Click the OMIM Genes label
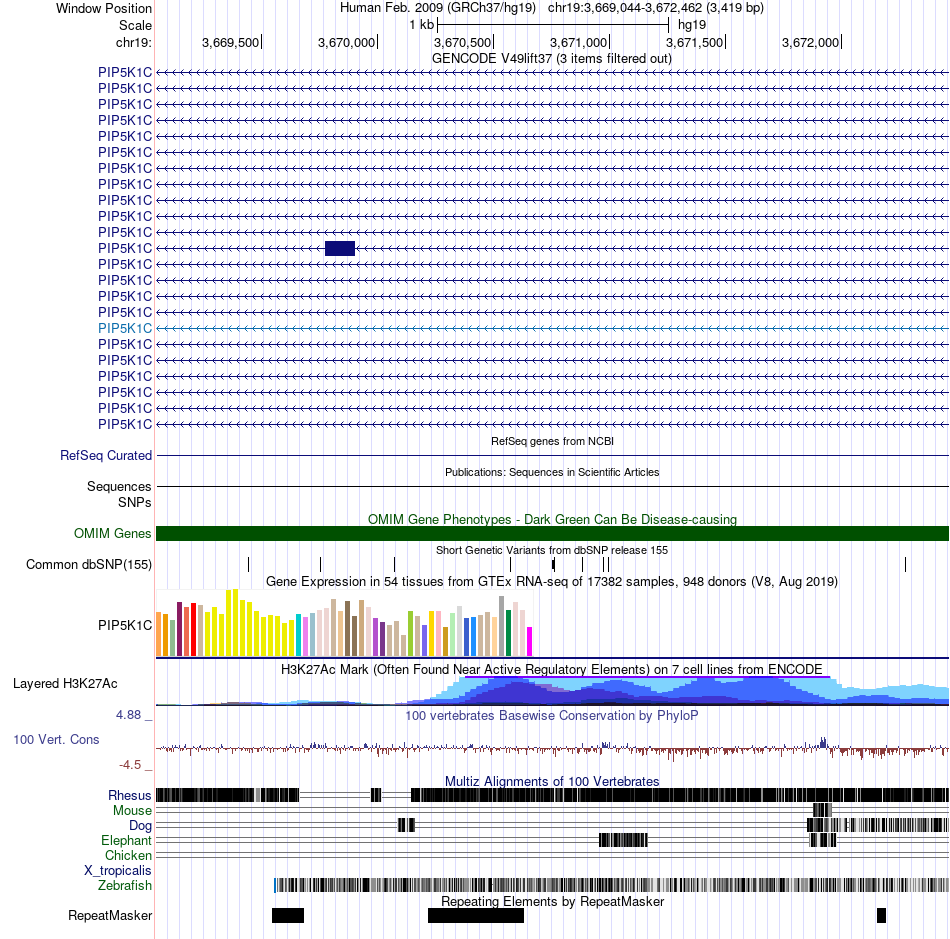 coord(113,533)
